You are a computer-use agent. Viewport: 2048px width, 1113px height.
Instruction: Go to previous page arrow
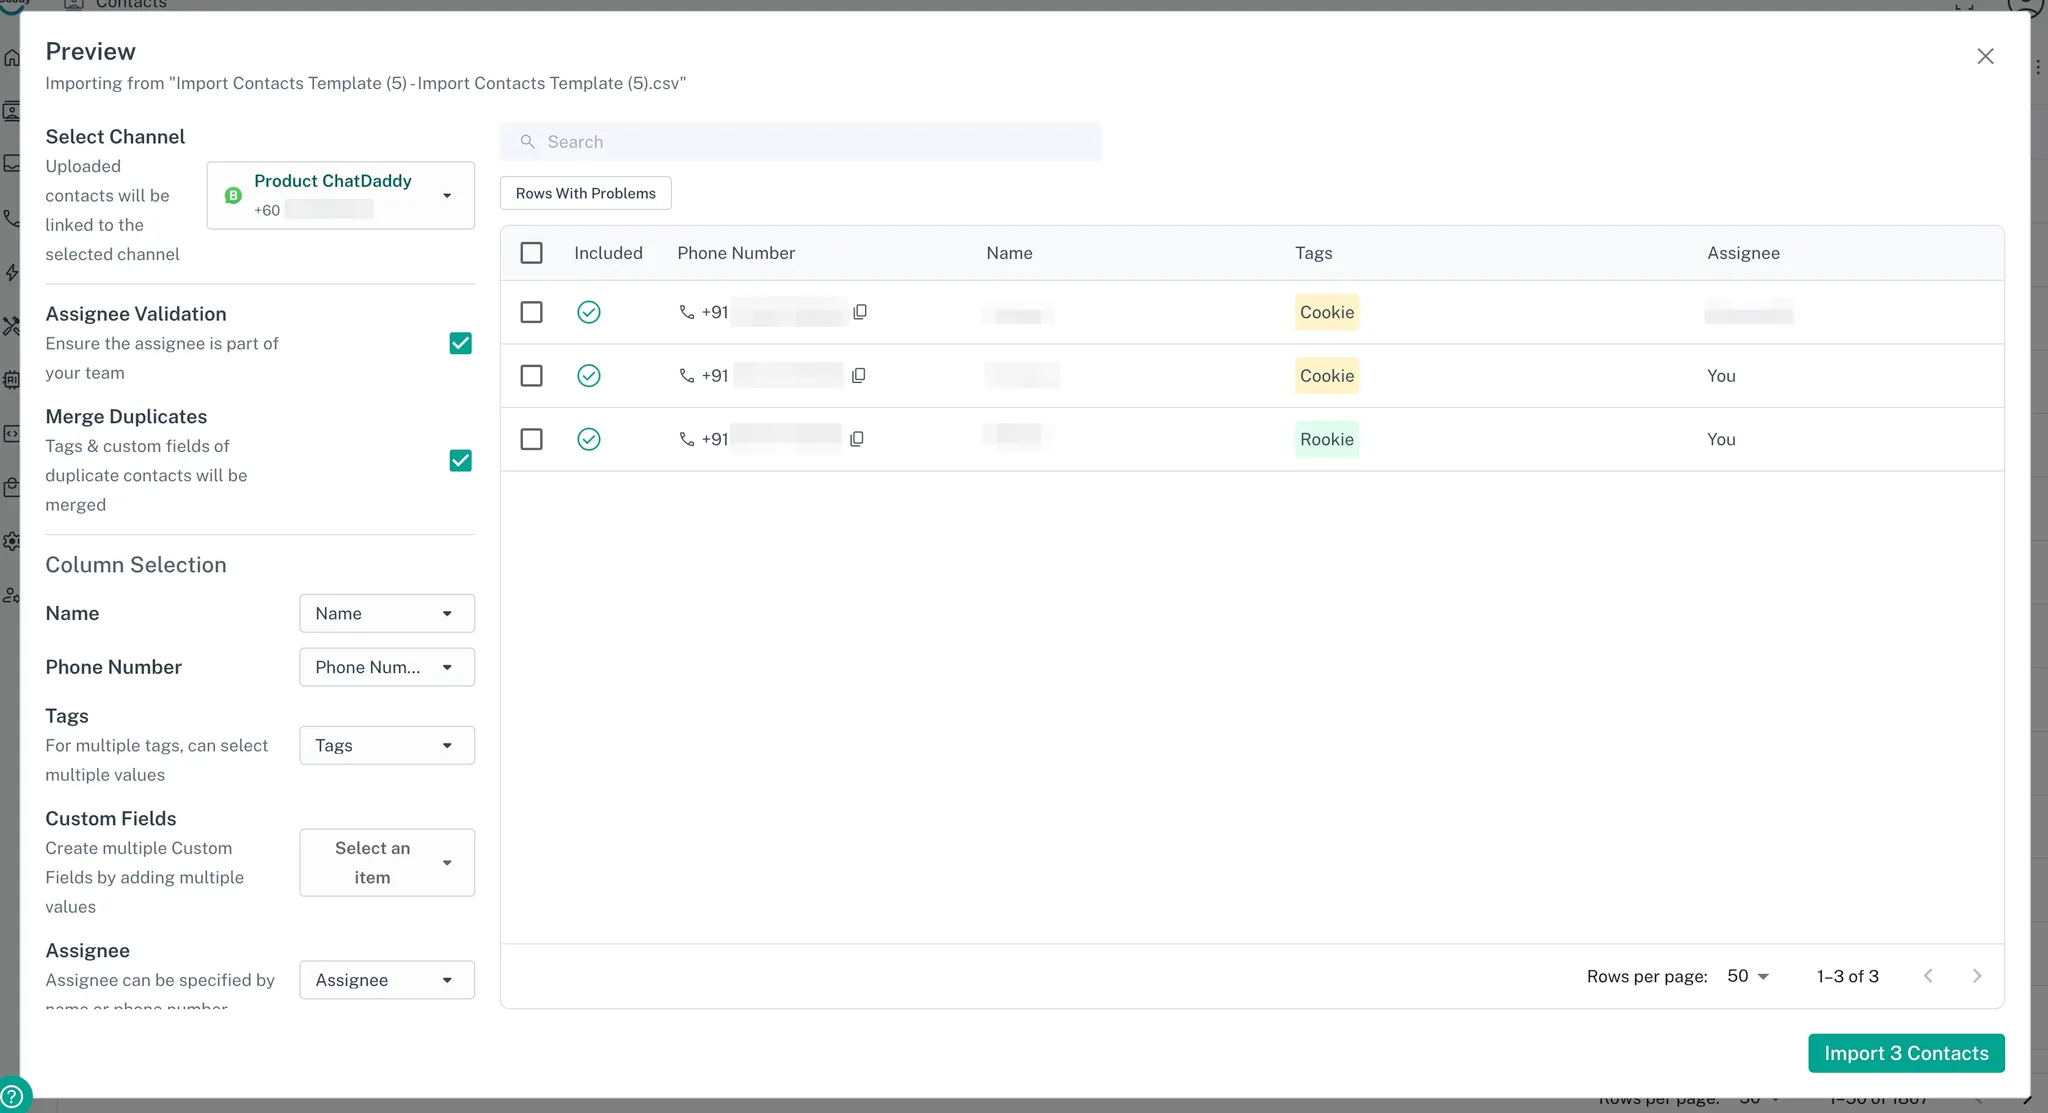pyautogui.click(x=1928, y=976)
